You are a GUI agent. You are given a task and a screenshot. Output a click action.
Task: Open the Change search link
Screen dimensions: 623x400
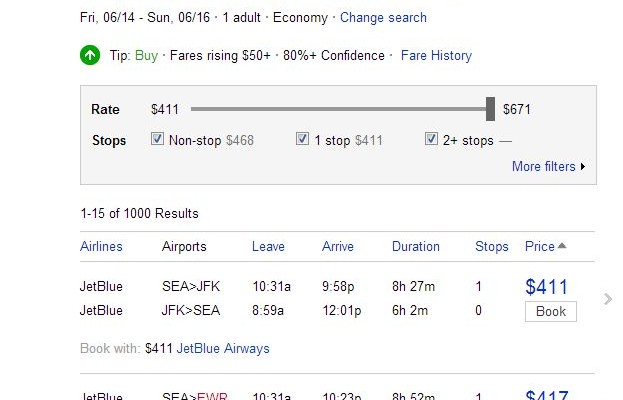[383, 18]
